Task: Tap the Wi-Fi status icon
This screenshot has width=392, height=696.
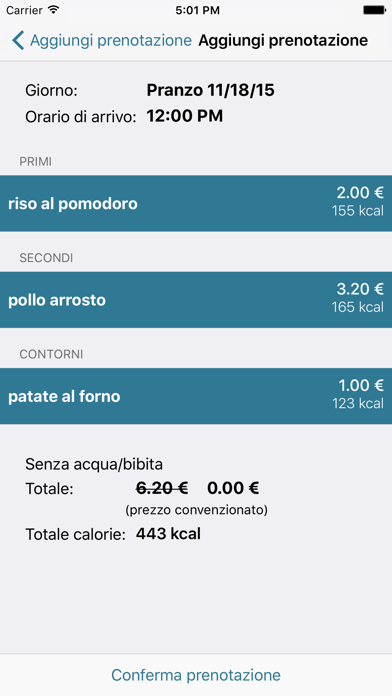Action: click(x=53, y=10)
